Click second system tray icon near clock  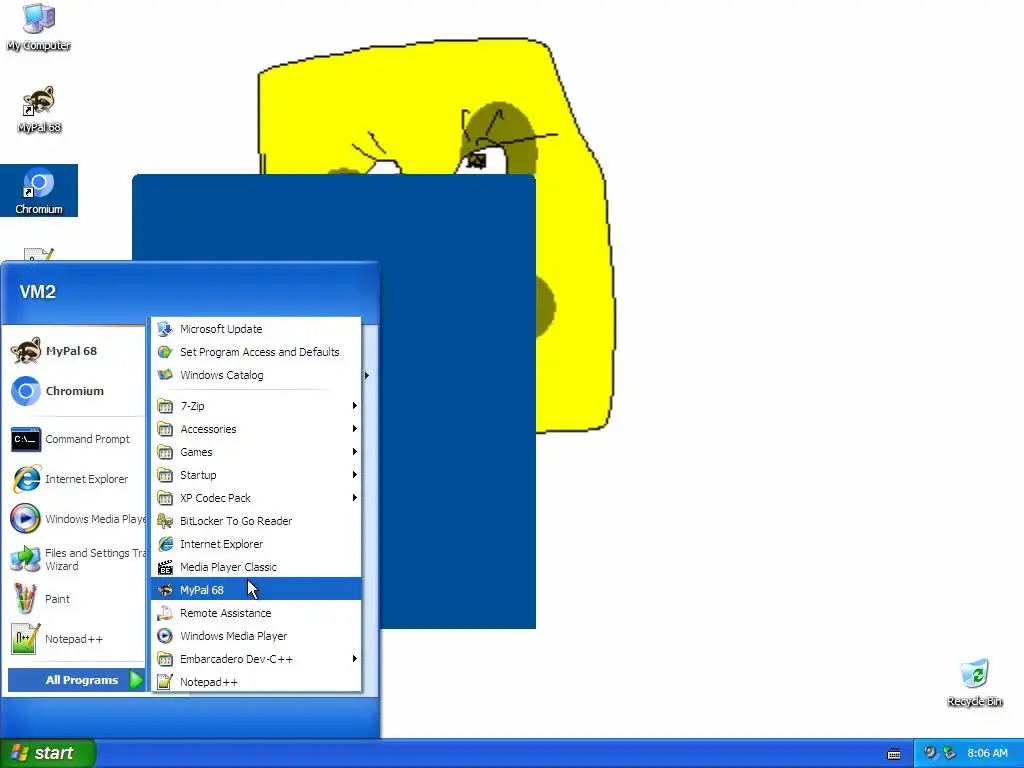point(950,753)
